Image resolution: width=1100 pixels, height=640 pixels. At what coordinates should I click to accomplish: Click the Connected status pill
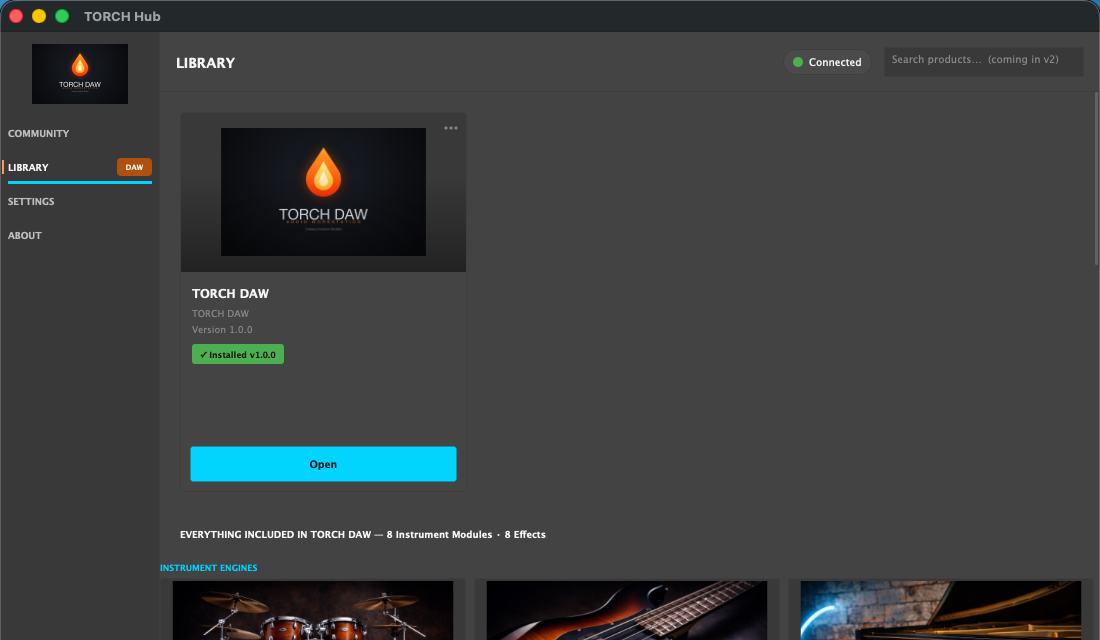pyautogui.click(x=827, y=62)
